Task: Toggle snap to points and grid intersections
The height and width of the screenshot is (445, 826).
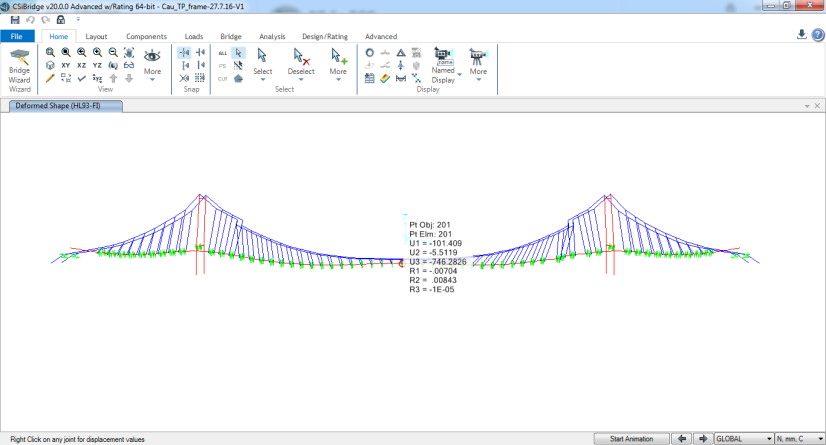Action: 184,53
